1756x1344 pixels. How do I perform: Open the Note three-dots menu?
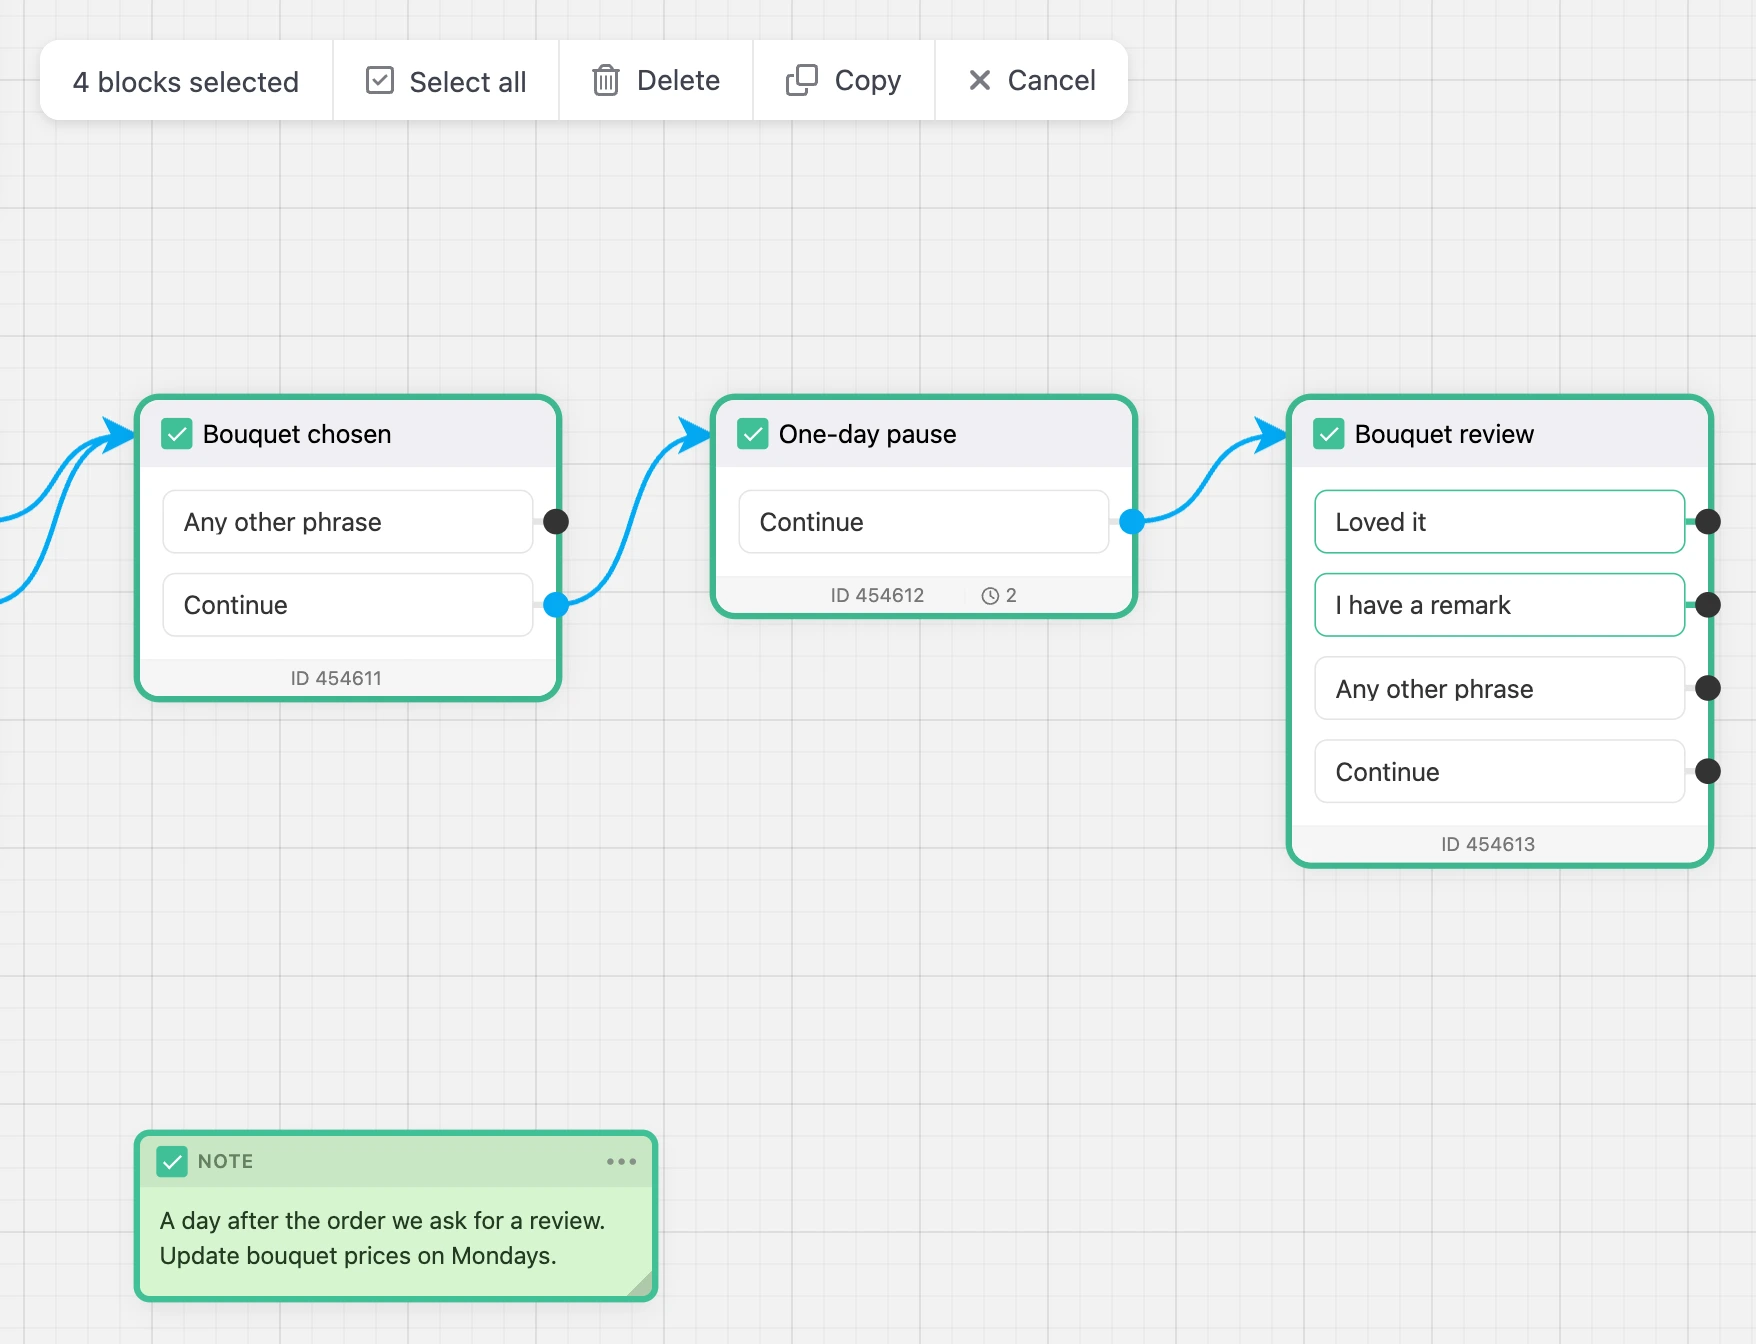pyautogui.click(x=621, y=1161)
